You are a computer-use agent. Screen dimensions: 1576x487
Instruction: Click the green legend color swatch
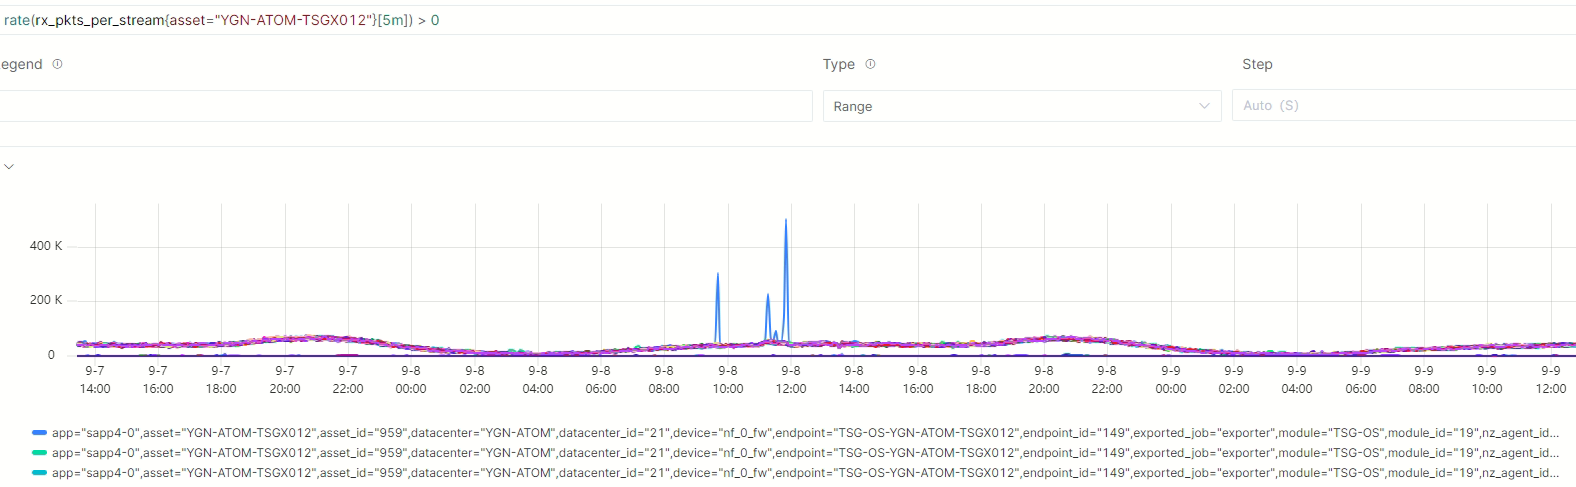[39, 453]
